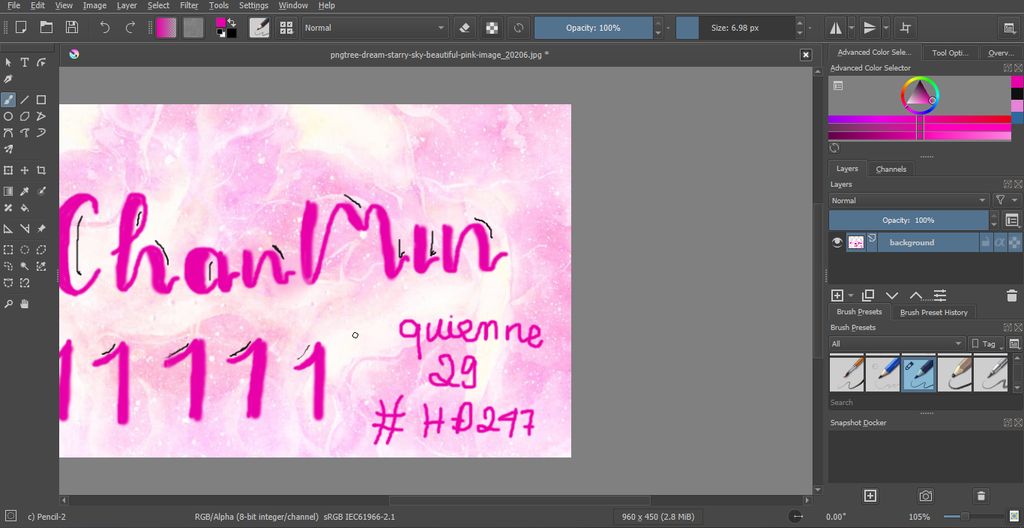Toggle horizontal mirror tool
This screenshot has width=1024, height=528.
pos(835,27)
